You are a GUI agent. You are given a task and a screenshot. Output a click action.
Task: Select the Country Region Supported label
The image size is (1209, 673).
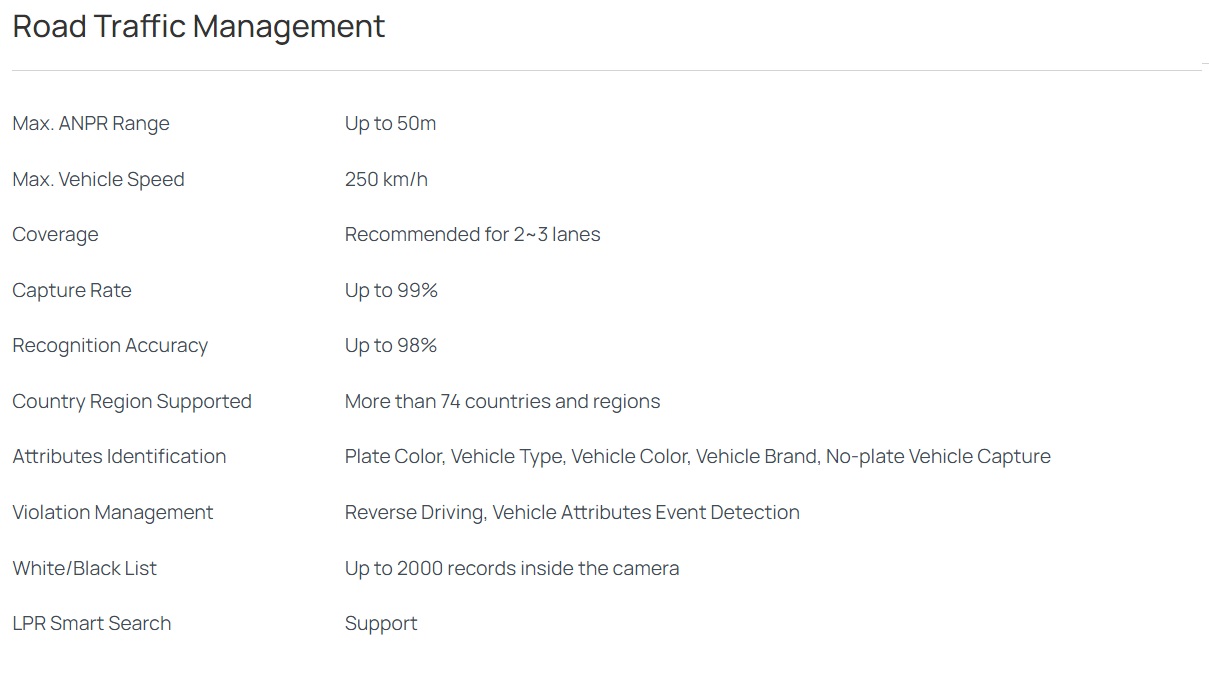point(132,402)
